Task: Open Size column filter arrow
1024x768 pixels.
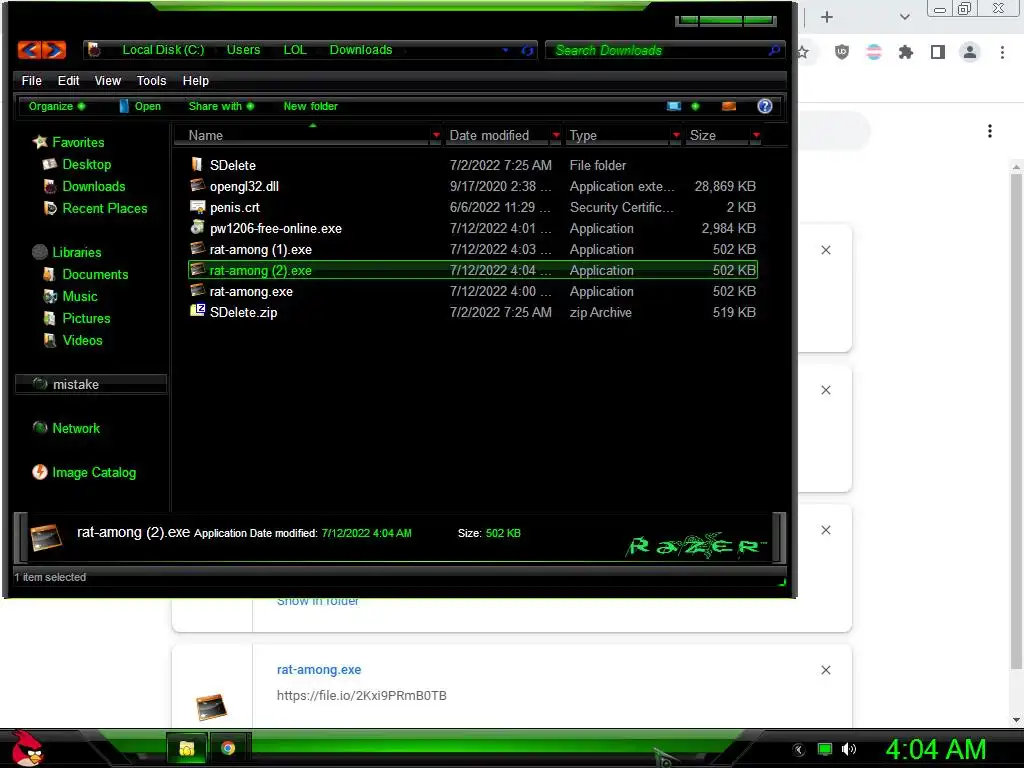Action: (x=756, y=135)
